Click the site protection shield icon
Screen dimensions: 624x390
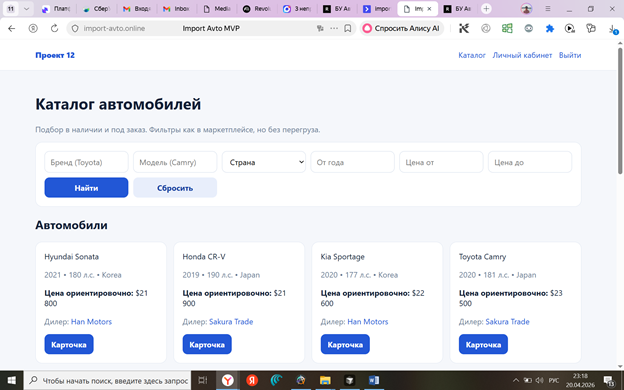75,28
